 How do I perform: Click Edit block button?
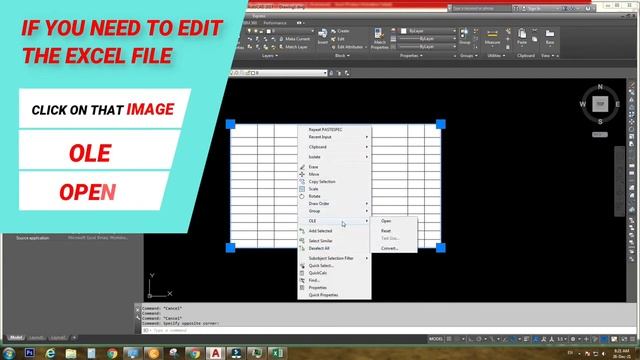(x=338, y=39)
